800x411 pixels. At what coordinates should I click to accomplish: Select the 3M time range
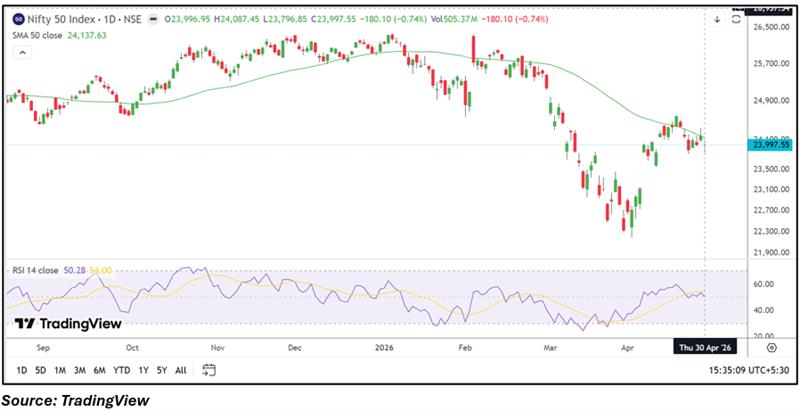click(x=80, y=370)
